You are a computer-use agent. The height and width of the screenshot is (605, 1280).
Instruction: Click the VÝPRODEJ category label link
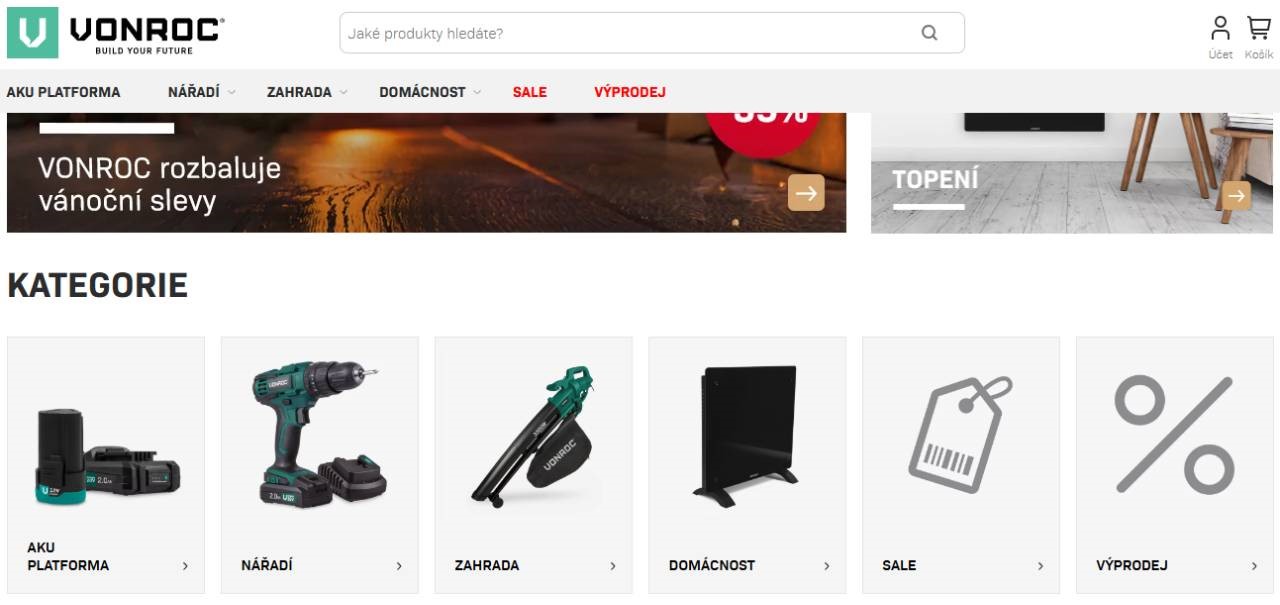point(1132,565)
